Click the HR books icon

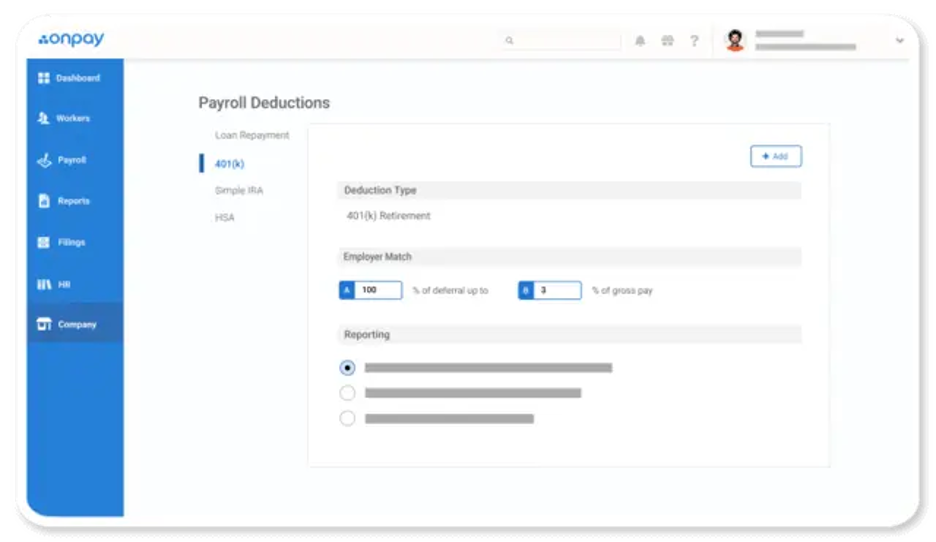[x=44, y=284]
